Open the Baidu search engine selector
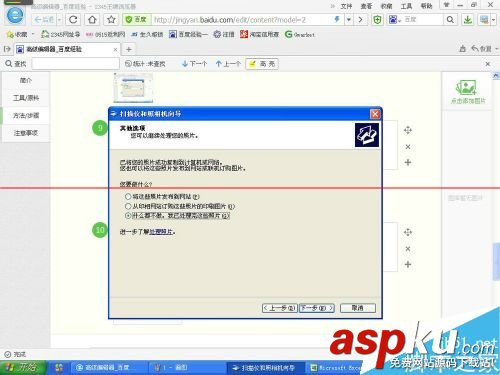 (x=395, y=20)
